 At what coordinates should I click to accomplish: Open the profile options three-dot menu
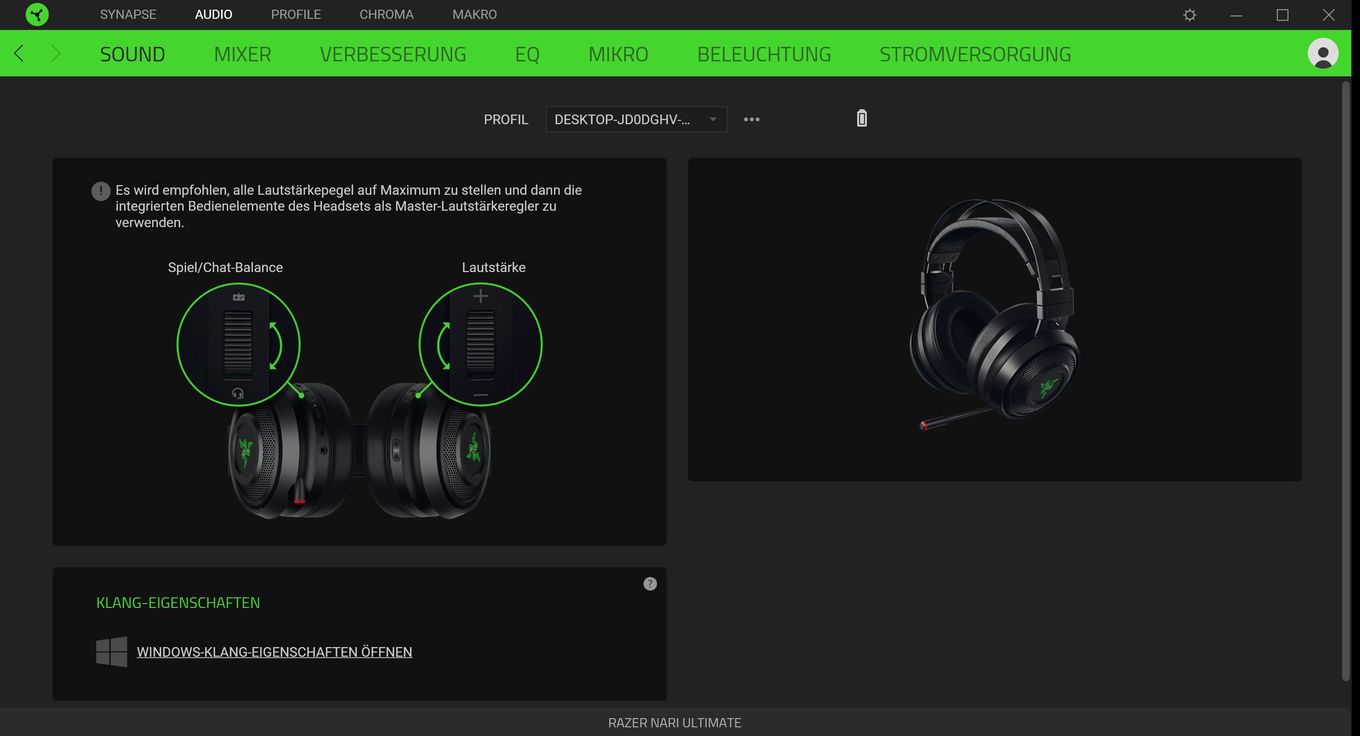(x=752, y=119)
